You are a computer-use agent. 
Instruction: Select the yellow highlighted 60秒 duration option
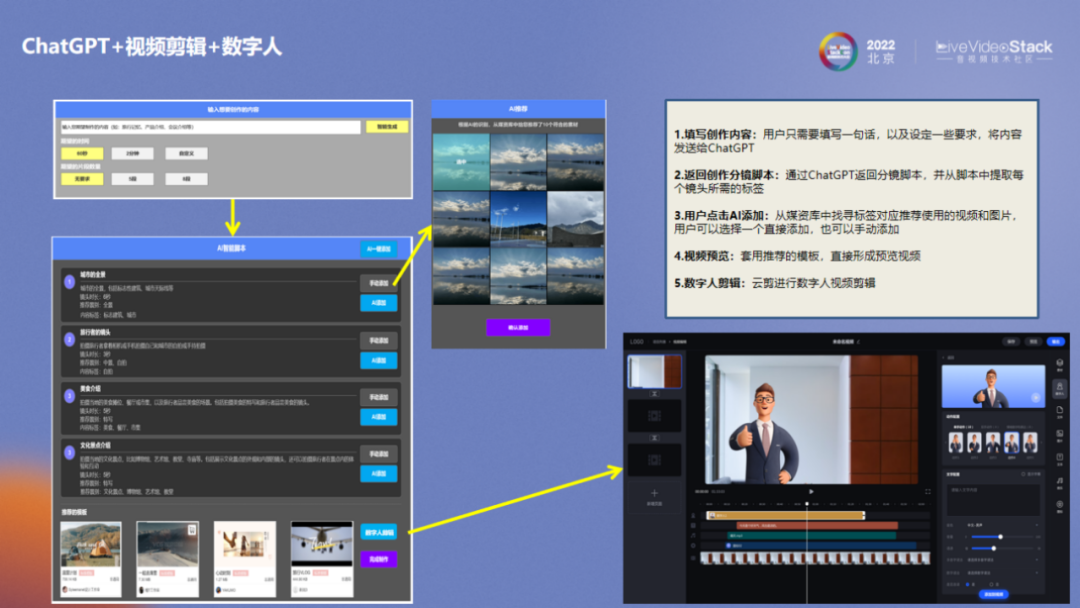click(82, 154)
